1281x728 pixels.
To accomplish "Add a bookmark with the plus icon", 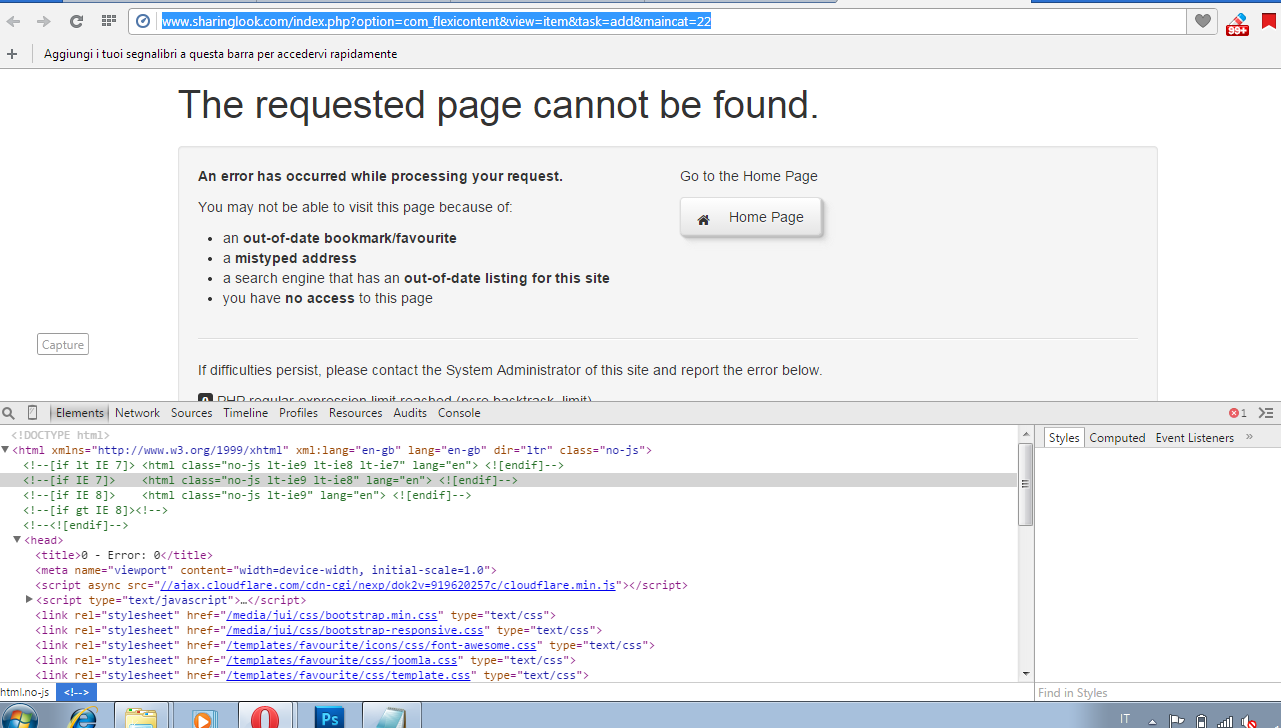I will [12, 54].
